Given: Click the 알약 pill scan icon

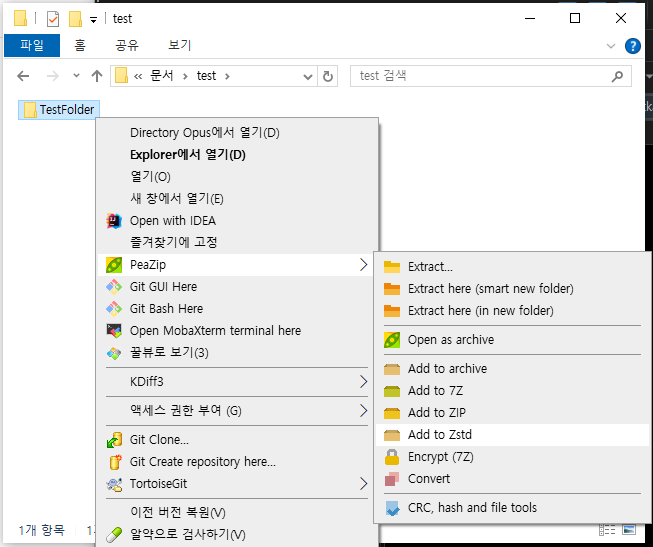Looking at the screenshot, I should [x=114, y=535].
